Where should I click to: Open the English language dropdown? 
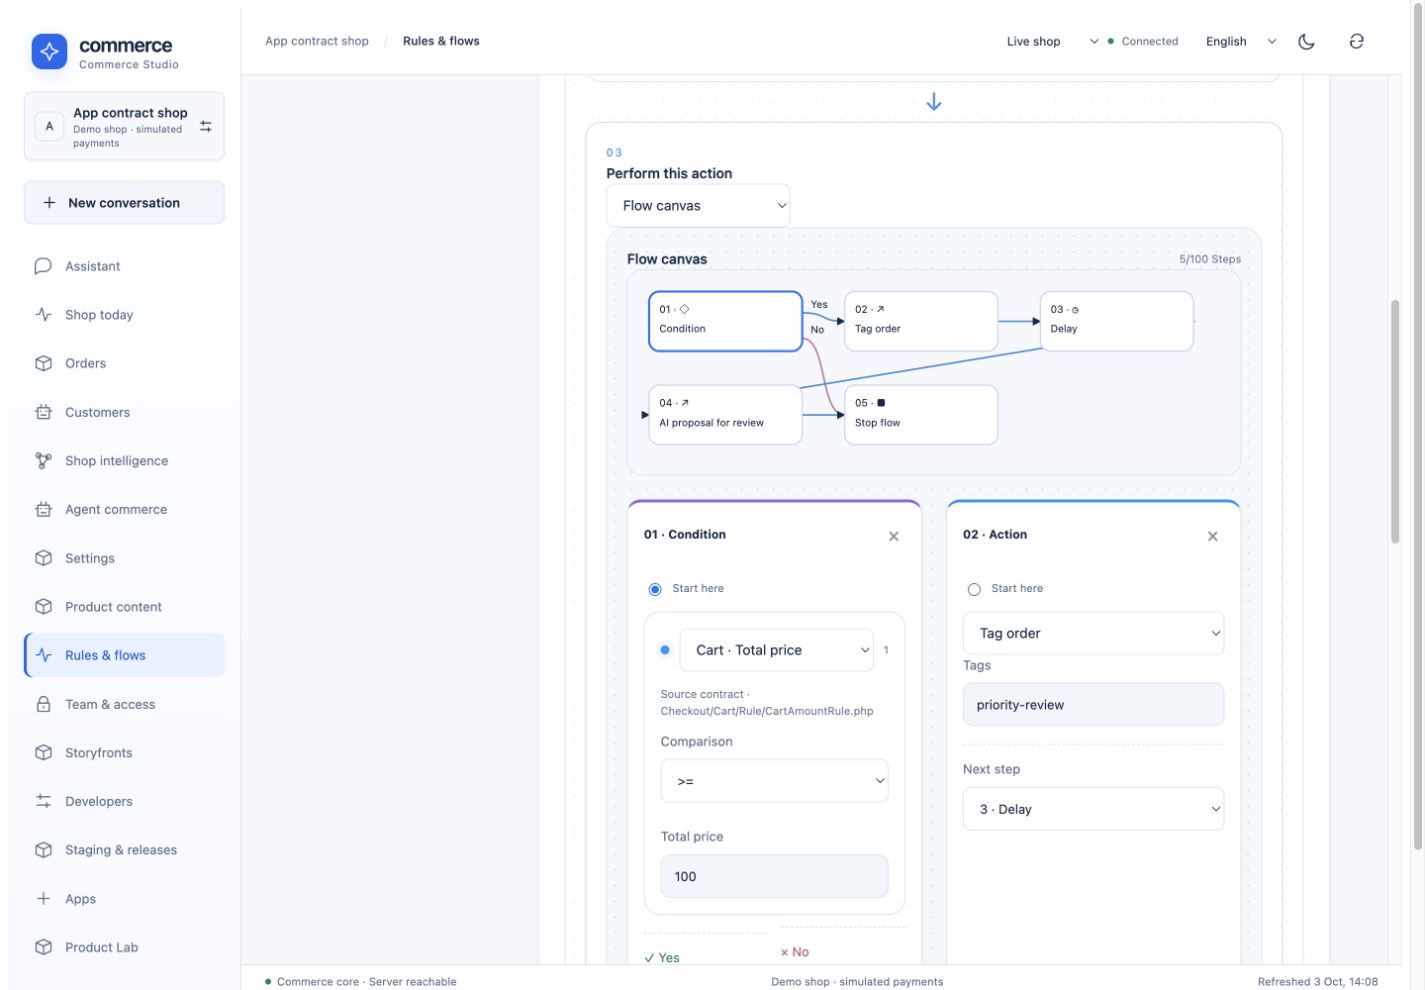(x=1241, y=41)
